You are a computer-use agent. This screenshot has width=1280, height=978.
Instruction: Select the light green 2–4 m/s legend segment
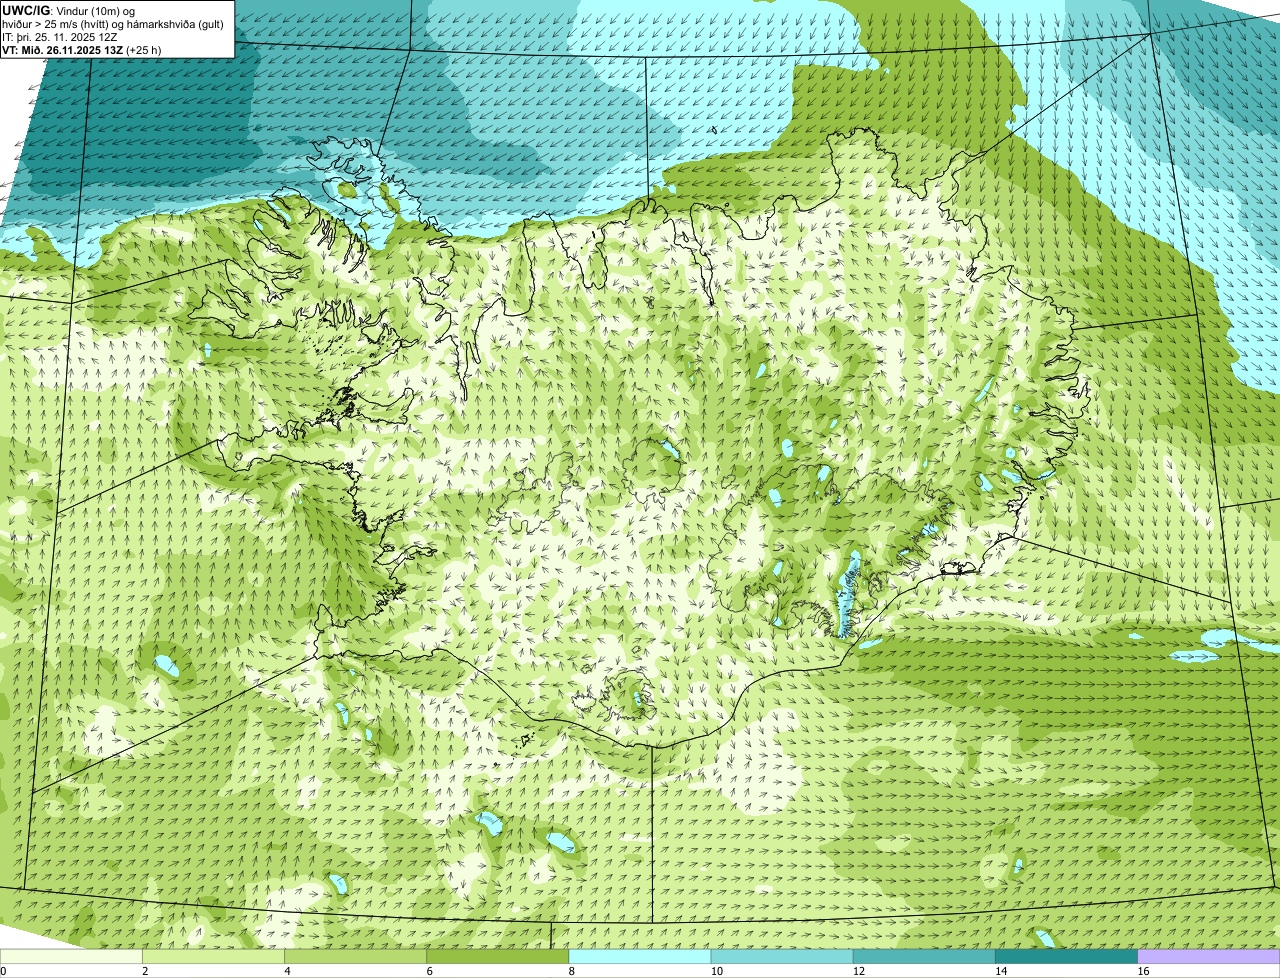[214, 957]
